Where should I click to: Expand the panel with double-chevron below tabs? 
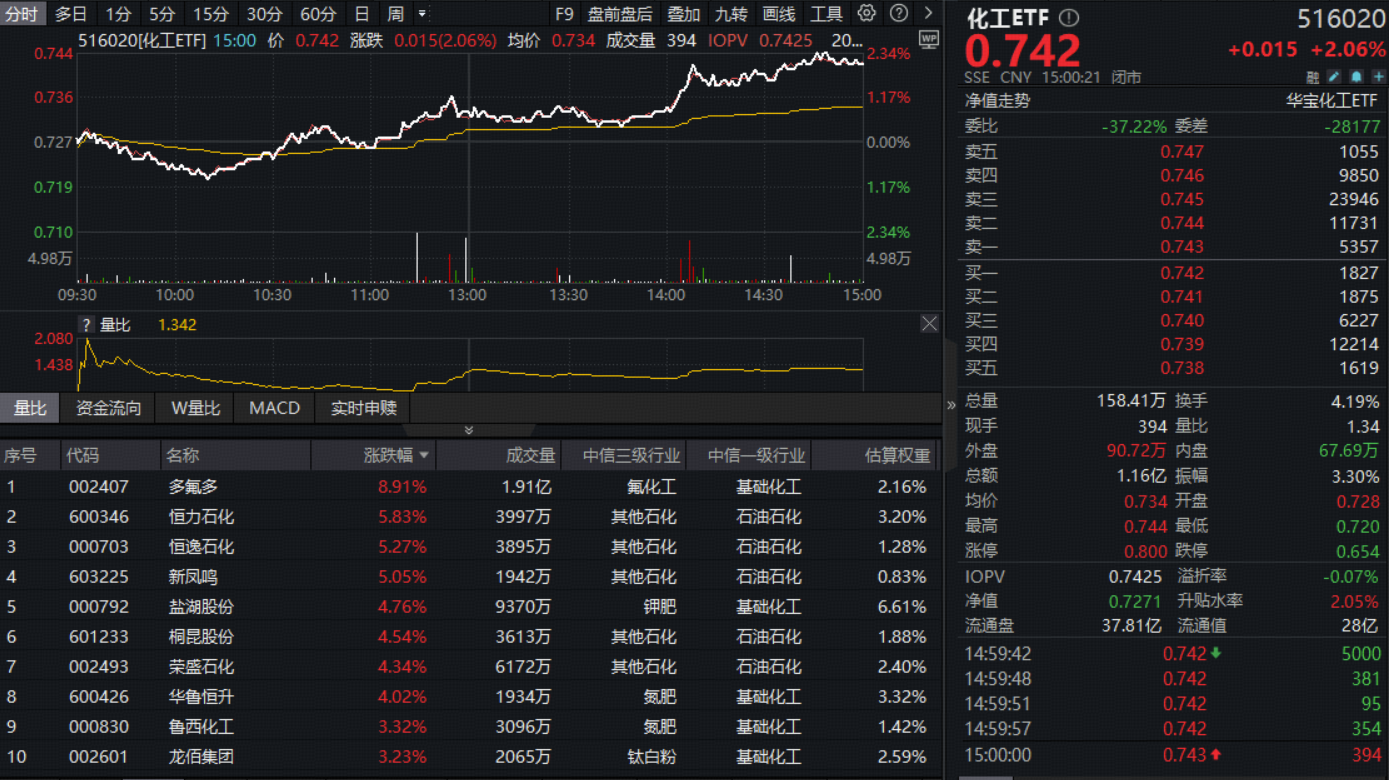click(468, 430)
